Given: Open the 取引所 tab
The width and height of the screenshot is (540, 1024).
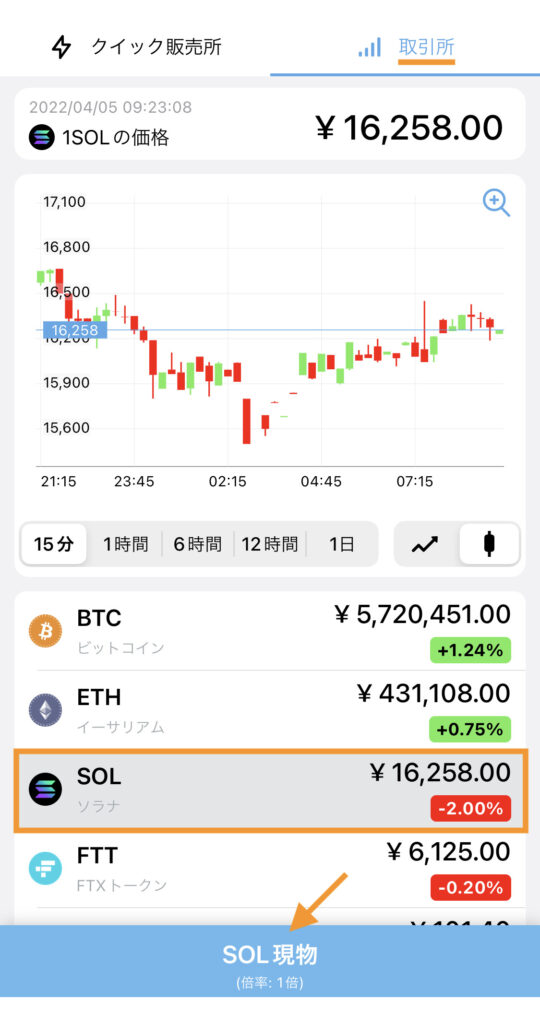Looking at the screenshot, I should coord(405,47).
